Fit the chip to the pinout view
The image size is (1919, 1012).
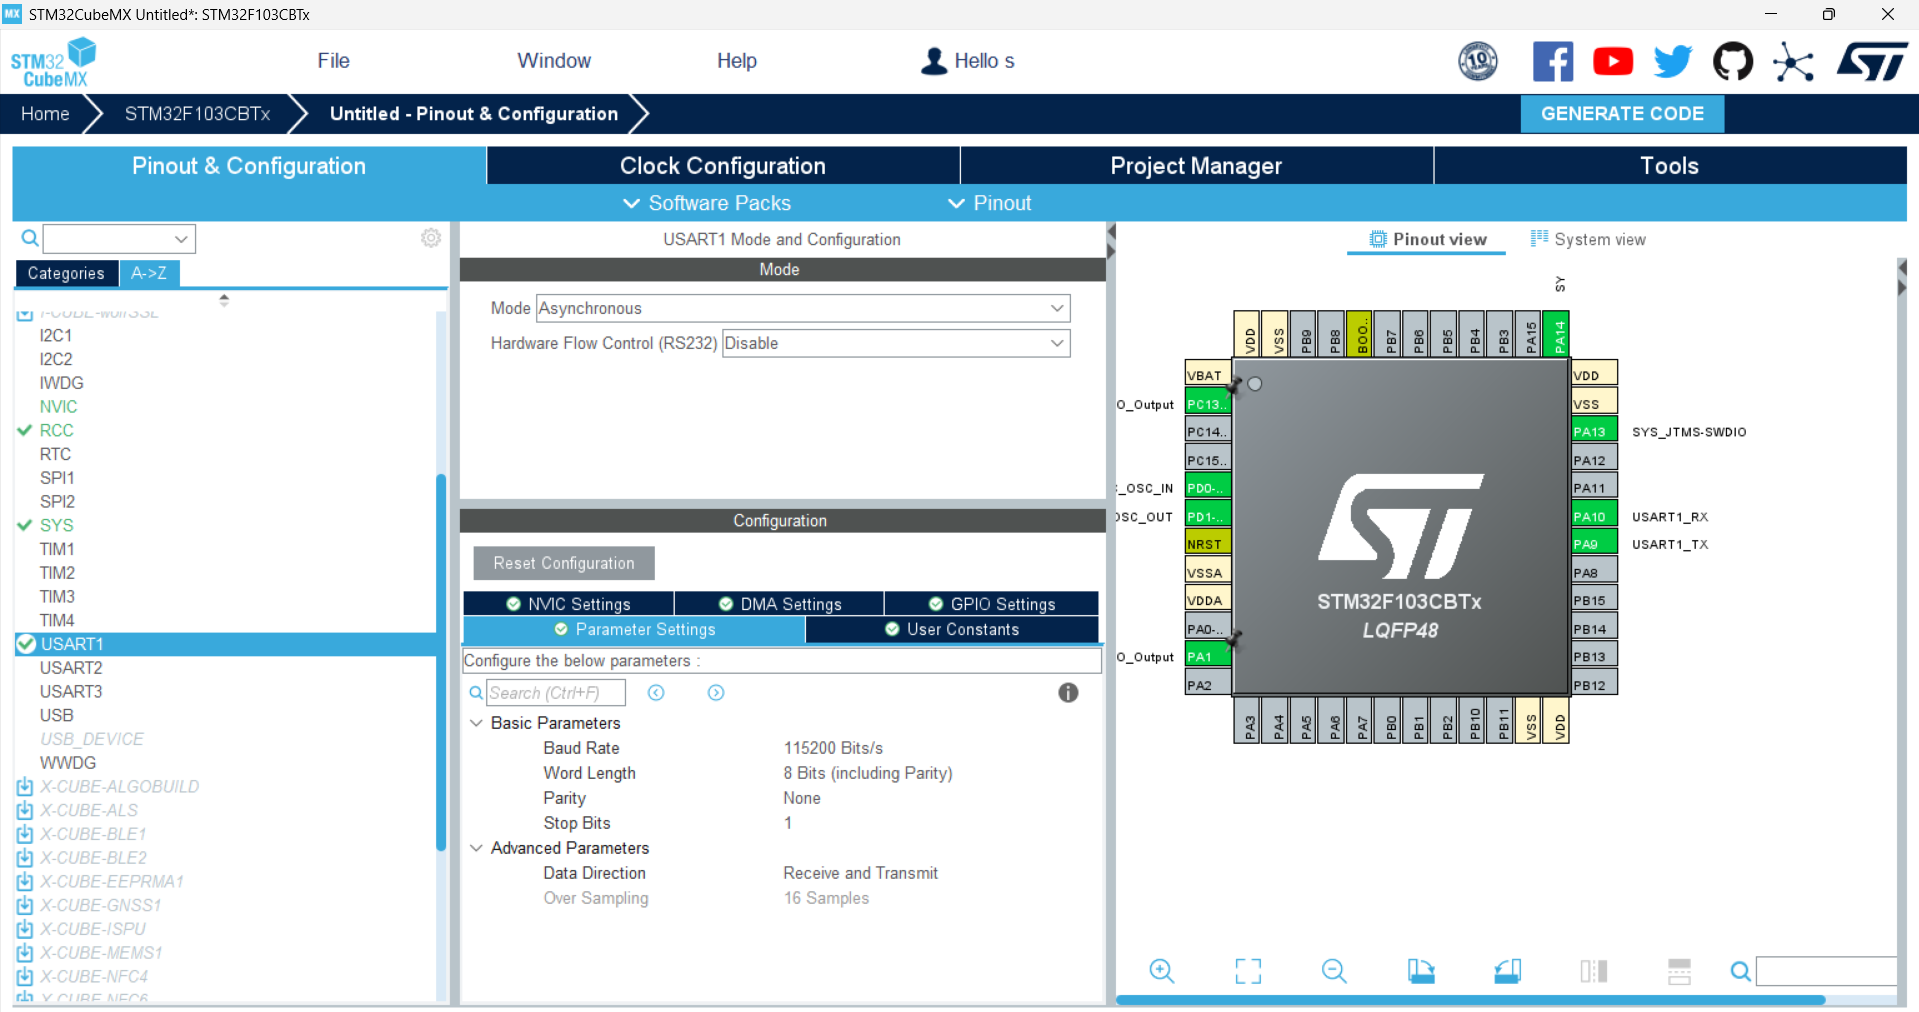tap(1248, 971)
